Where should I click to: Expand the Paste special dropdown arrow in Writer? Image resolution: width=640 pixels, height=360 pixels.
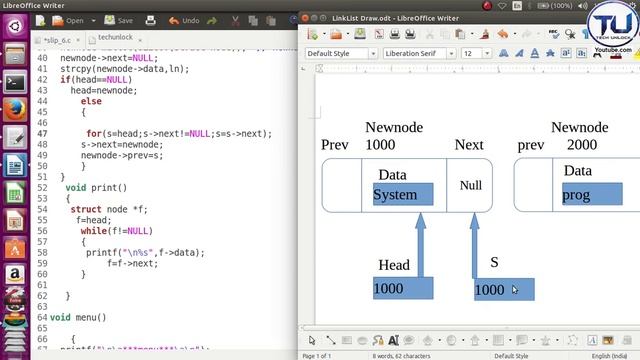(x=472, y=34)
